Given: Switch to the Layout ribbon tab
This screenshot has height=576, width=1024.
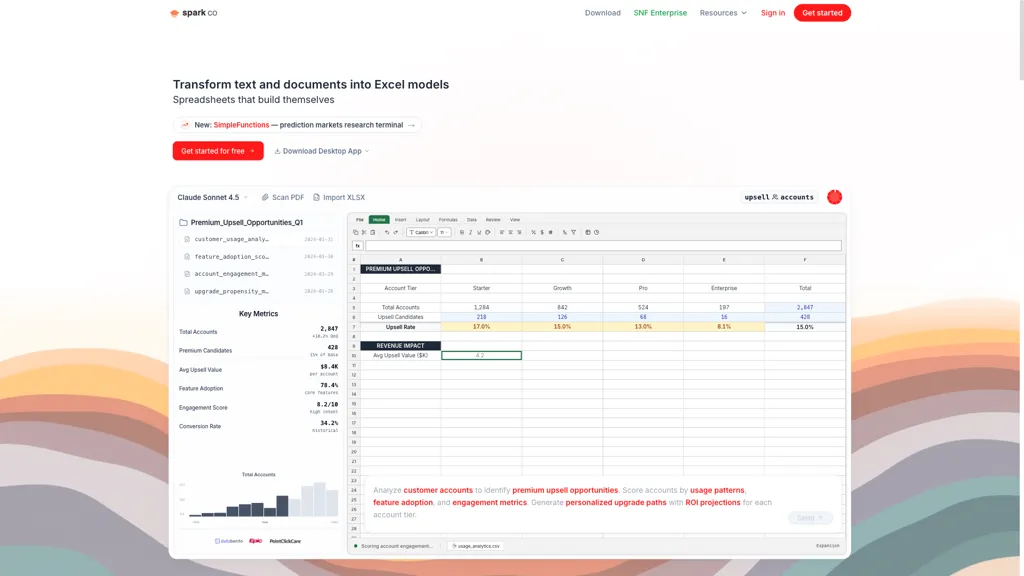Looking at the screenshot, I should [423, 220].
